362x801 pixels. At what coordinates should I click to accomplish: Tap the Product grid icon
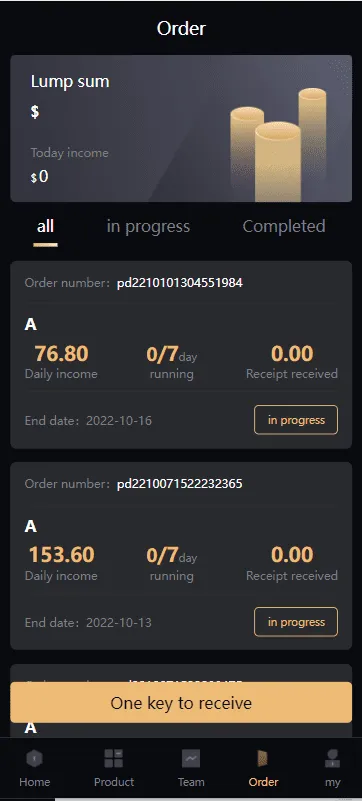114,759
